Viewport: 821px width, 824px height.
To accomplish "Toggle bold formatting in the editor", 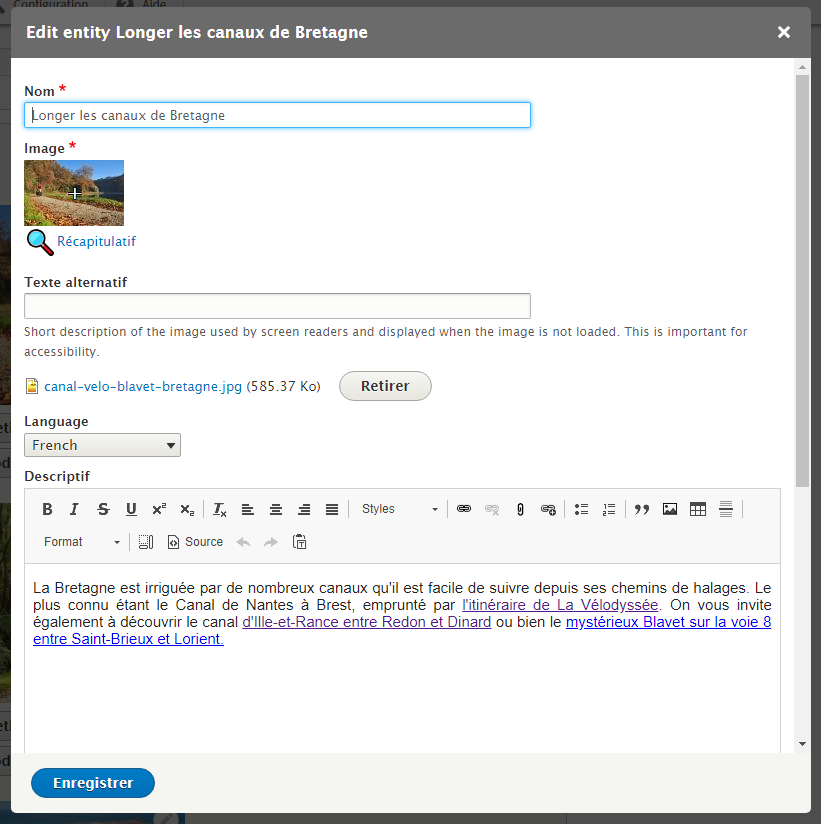I will point(47,509).
